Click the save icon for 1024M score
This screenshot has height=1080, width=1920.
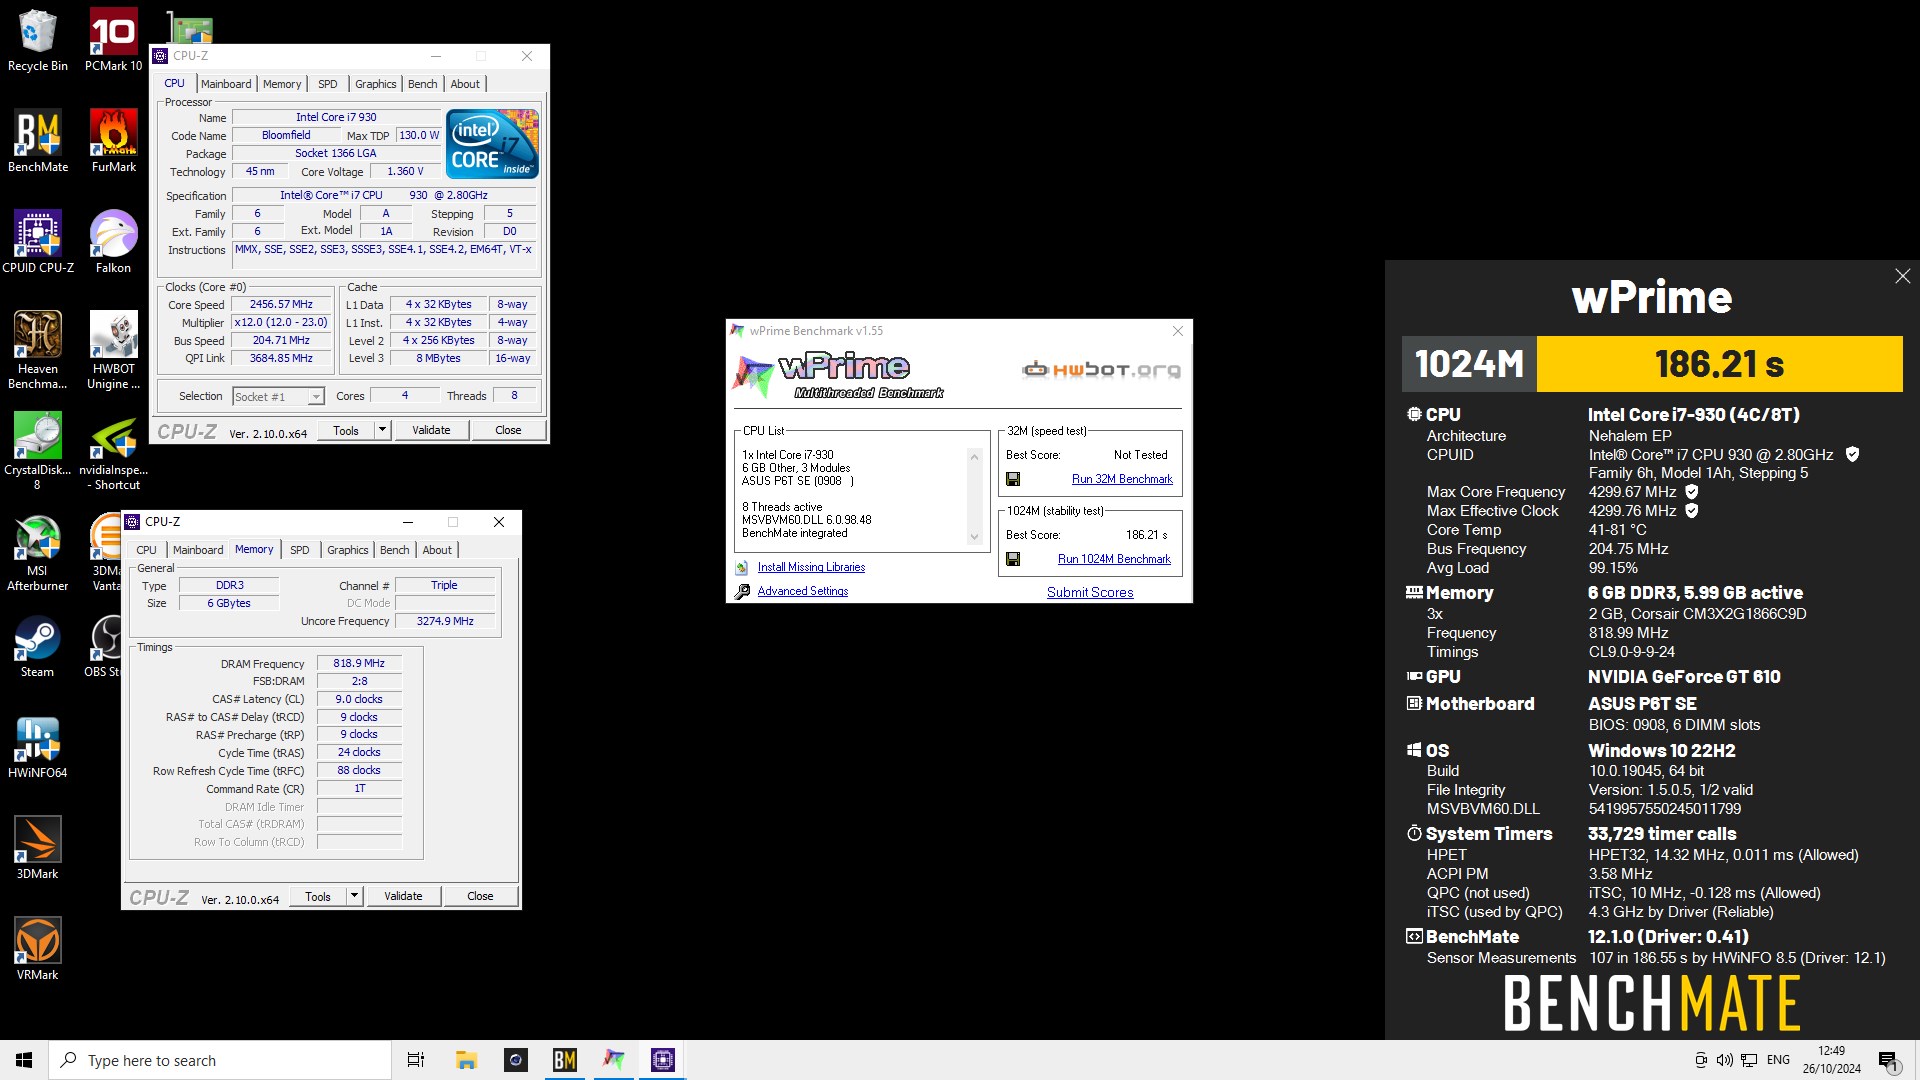pyautogui.click(x=1013, y=559)
